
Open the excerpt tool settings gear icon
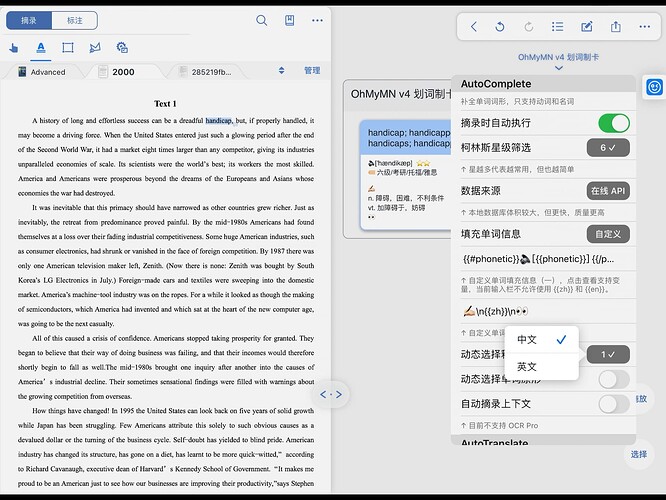[122, 48]
